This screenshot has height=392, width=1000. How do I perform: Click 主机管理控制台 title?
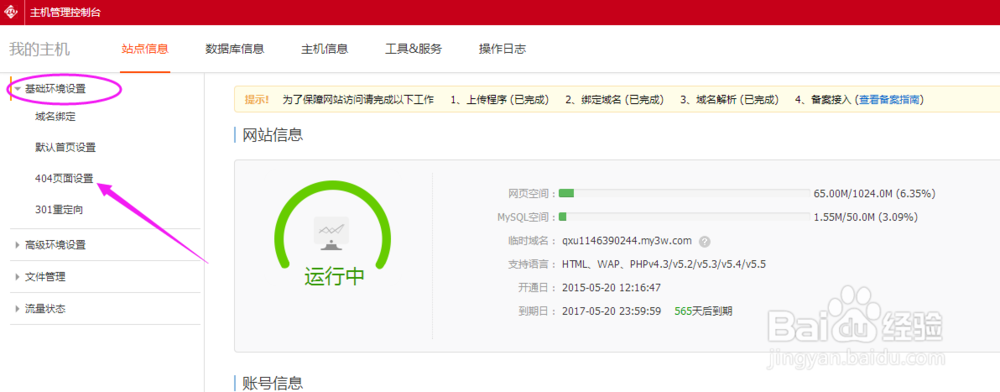pos(65,12)
